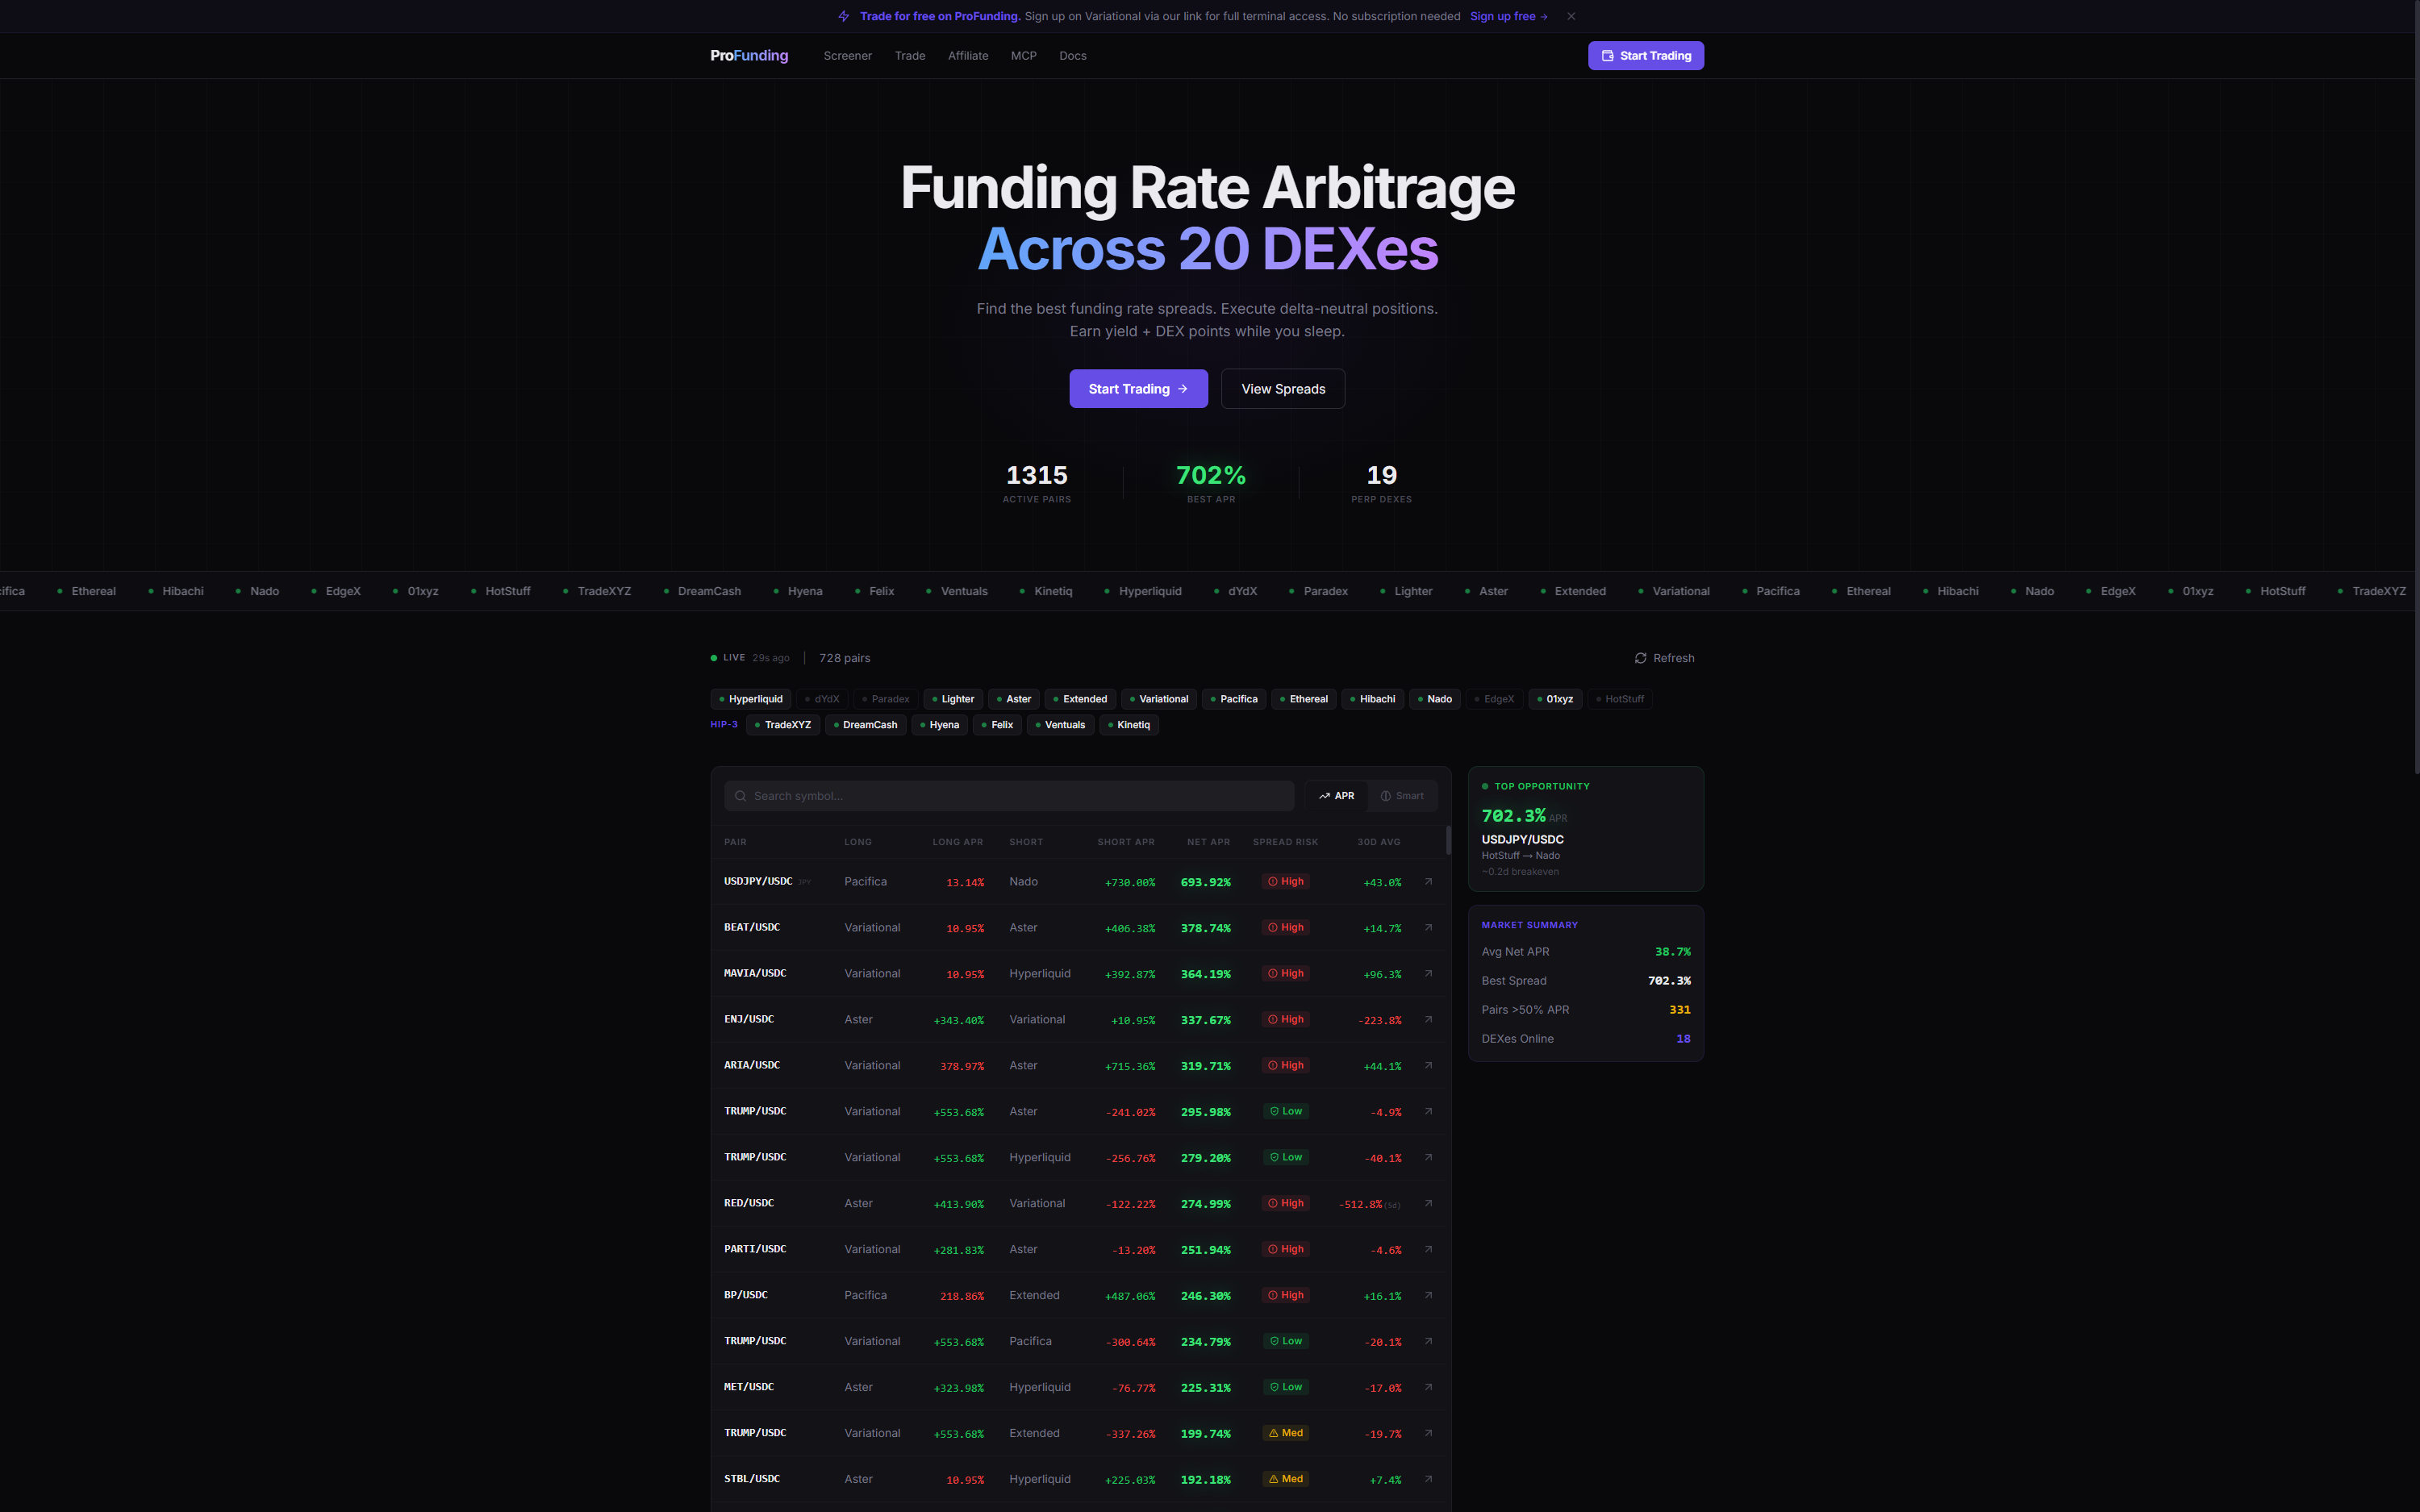Toggle the Aster filter chip

point(1013,699)
